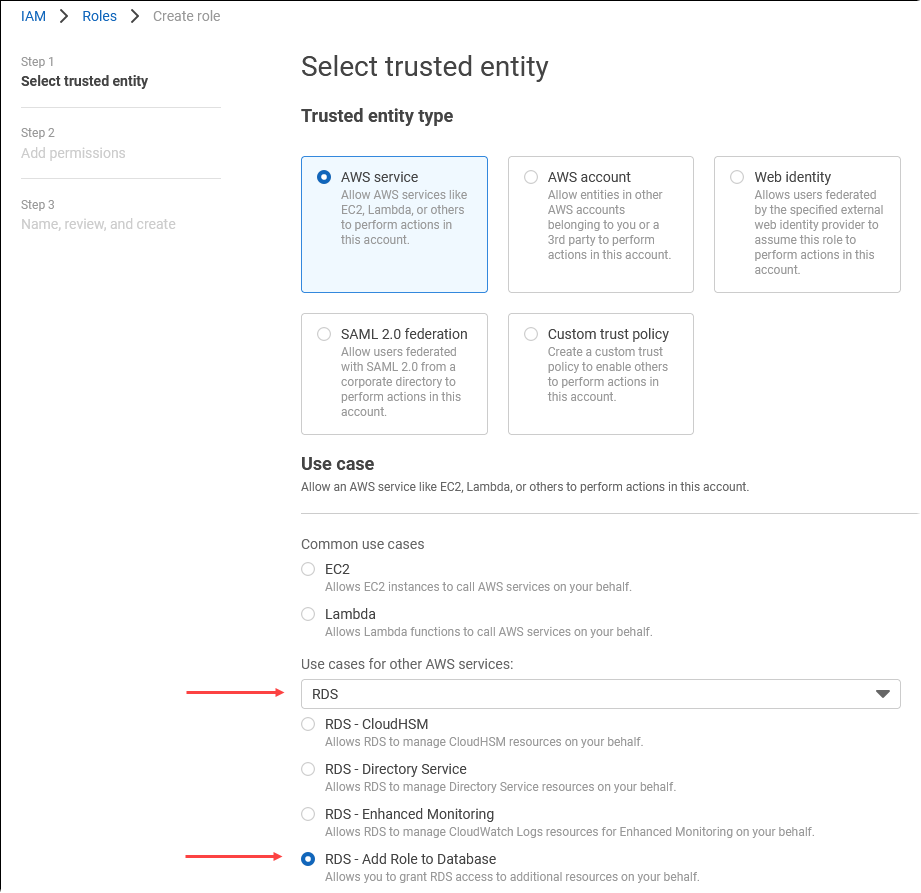Select the AWS account trusted entity type

click(531, 177)
